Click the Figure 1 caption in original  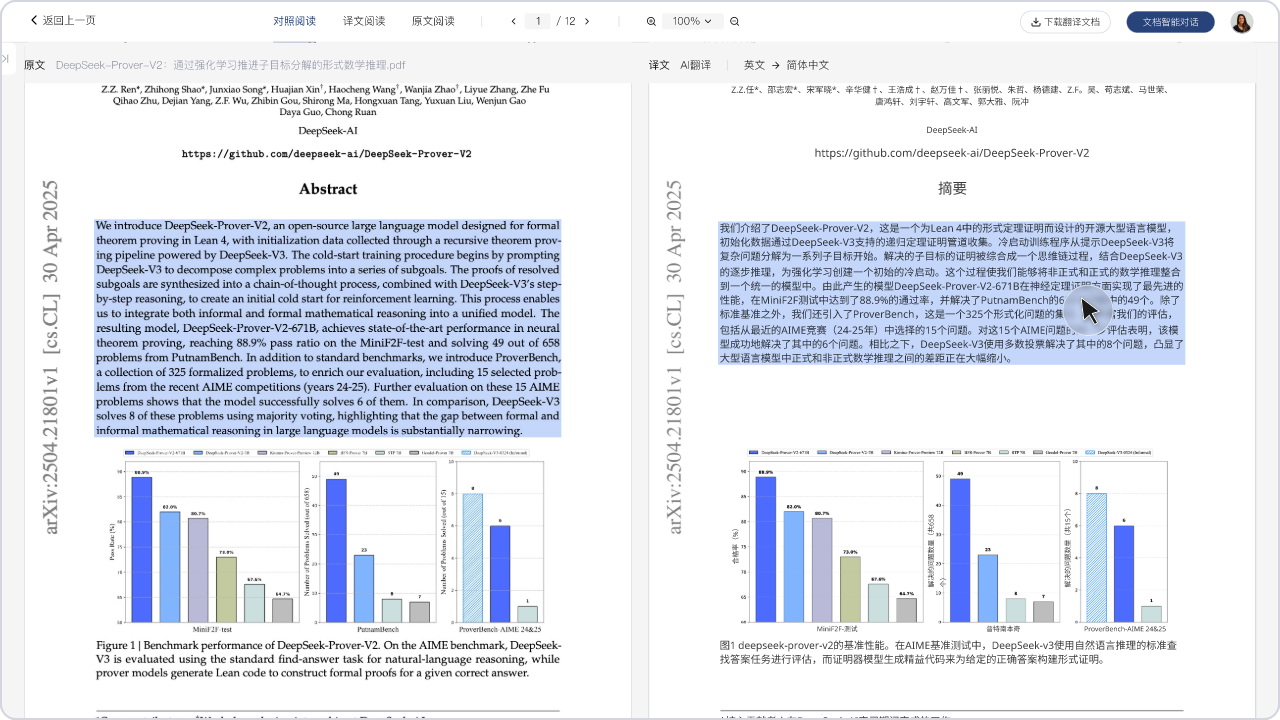(x=328, y=659)
